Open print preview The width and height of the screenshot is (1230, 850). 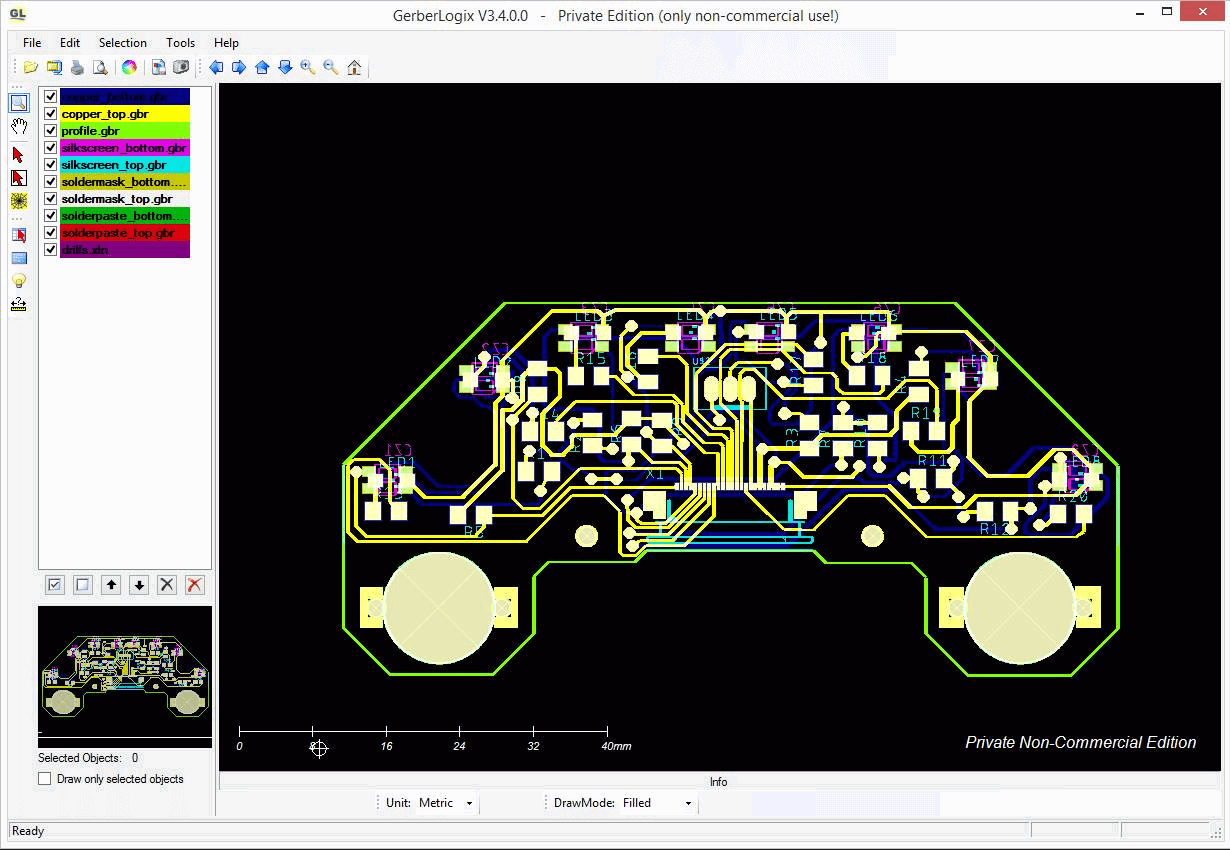coord(100,68)
